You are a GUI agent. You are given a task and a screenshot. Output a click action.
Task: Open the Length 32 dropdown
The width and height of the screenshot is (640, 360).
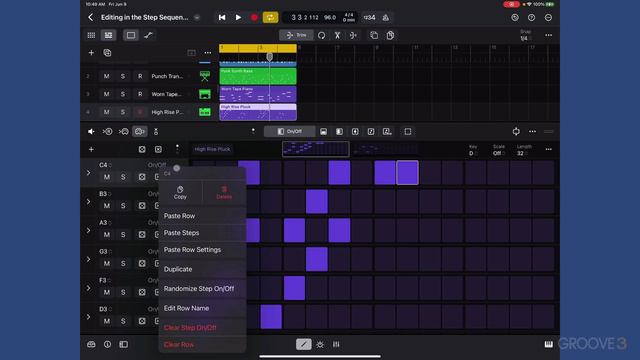coord(524,150)
